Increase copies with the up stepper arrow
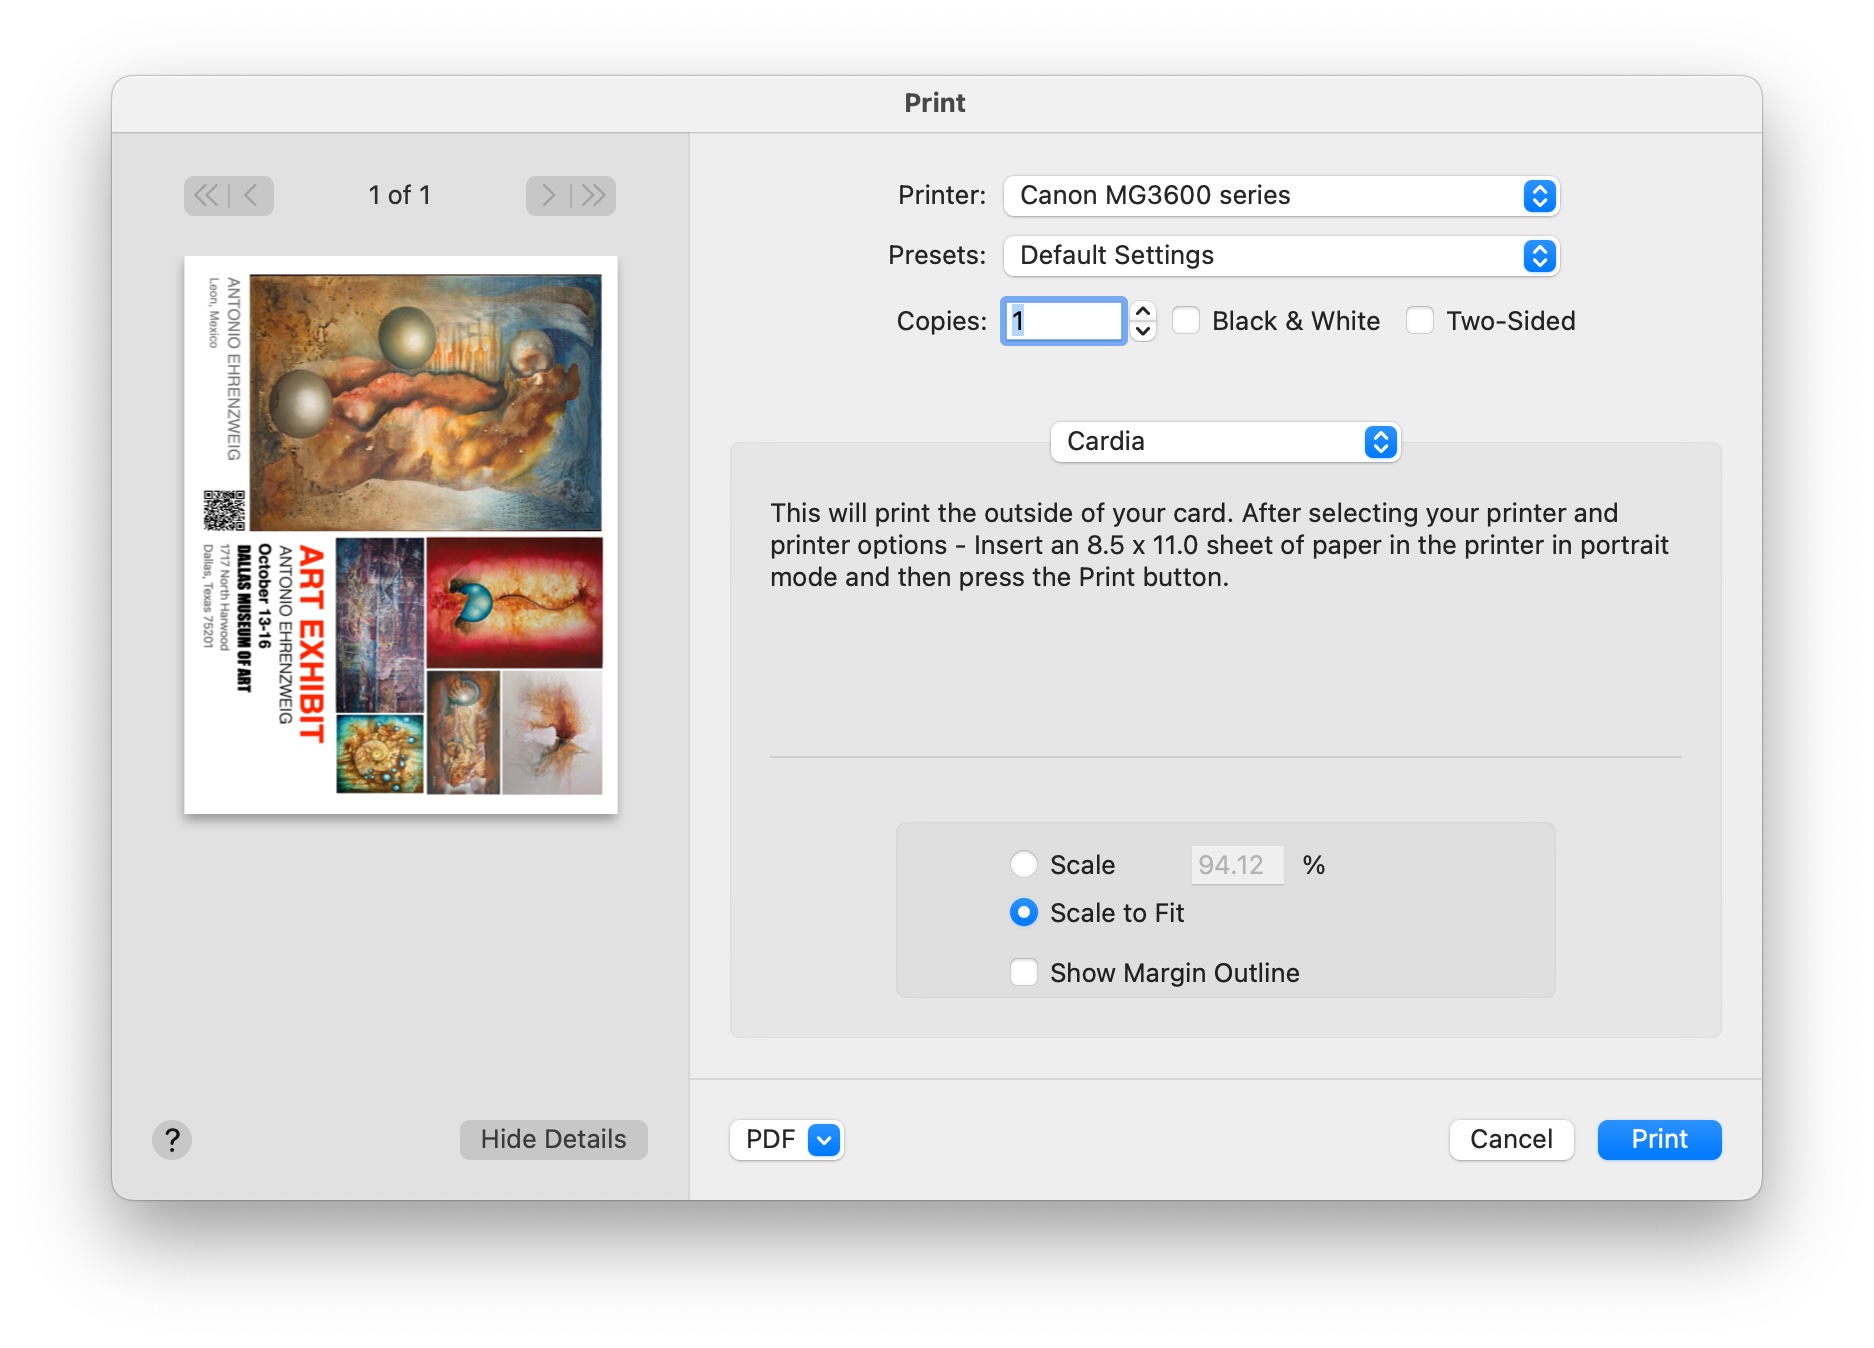Image resolution: width=1874 pixels, height=1348 pixels. coord(1143,311)
